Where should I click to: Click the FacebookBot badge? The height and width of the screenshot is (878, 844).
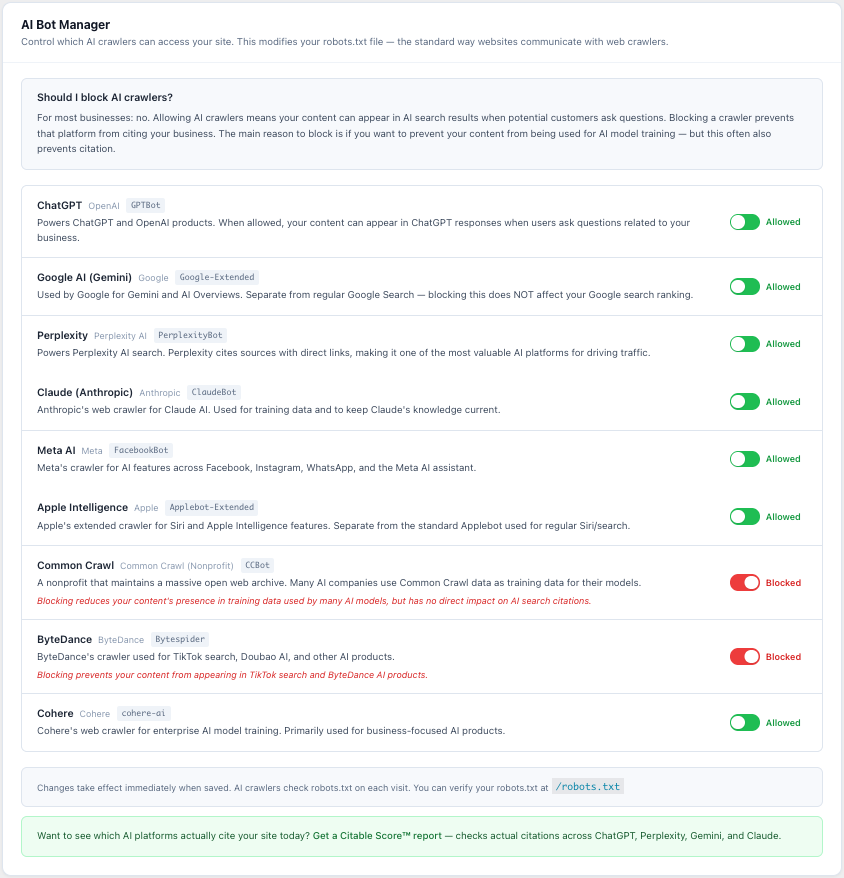[140, 450]
